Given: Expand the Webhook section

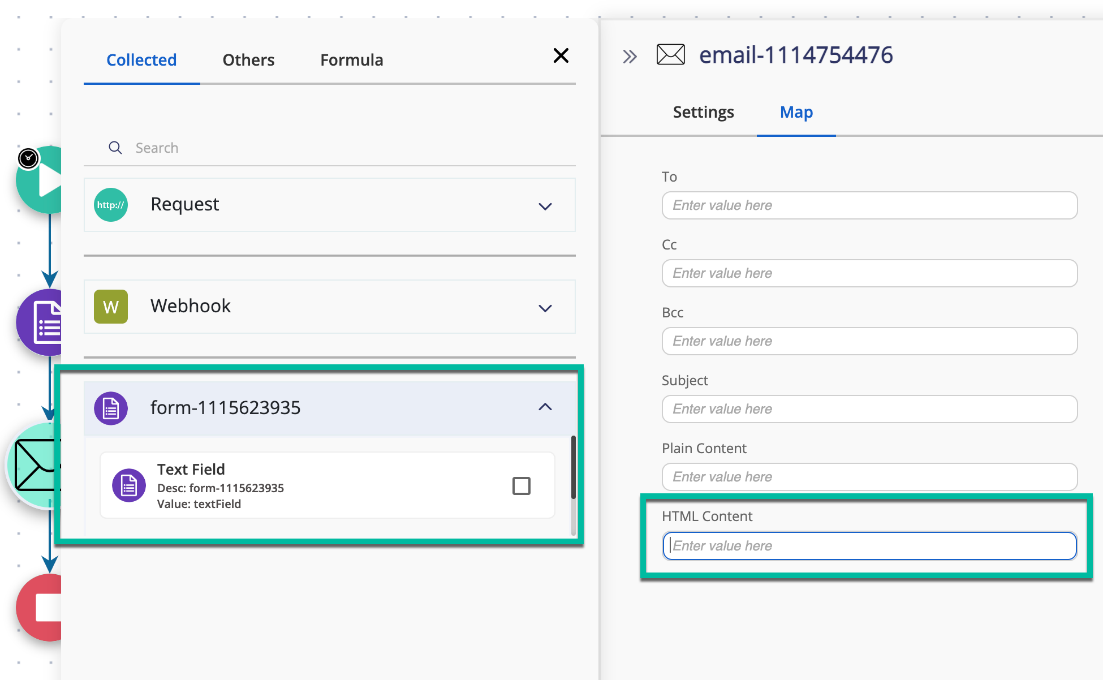Looking at the screenshot, I should 545,307.
